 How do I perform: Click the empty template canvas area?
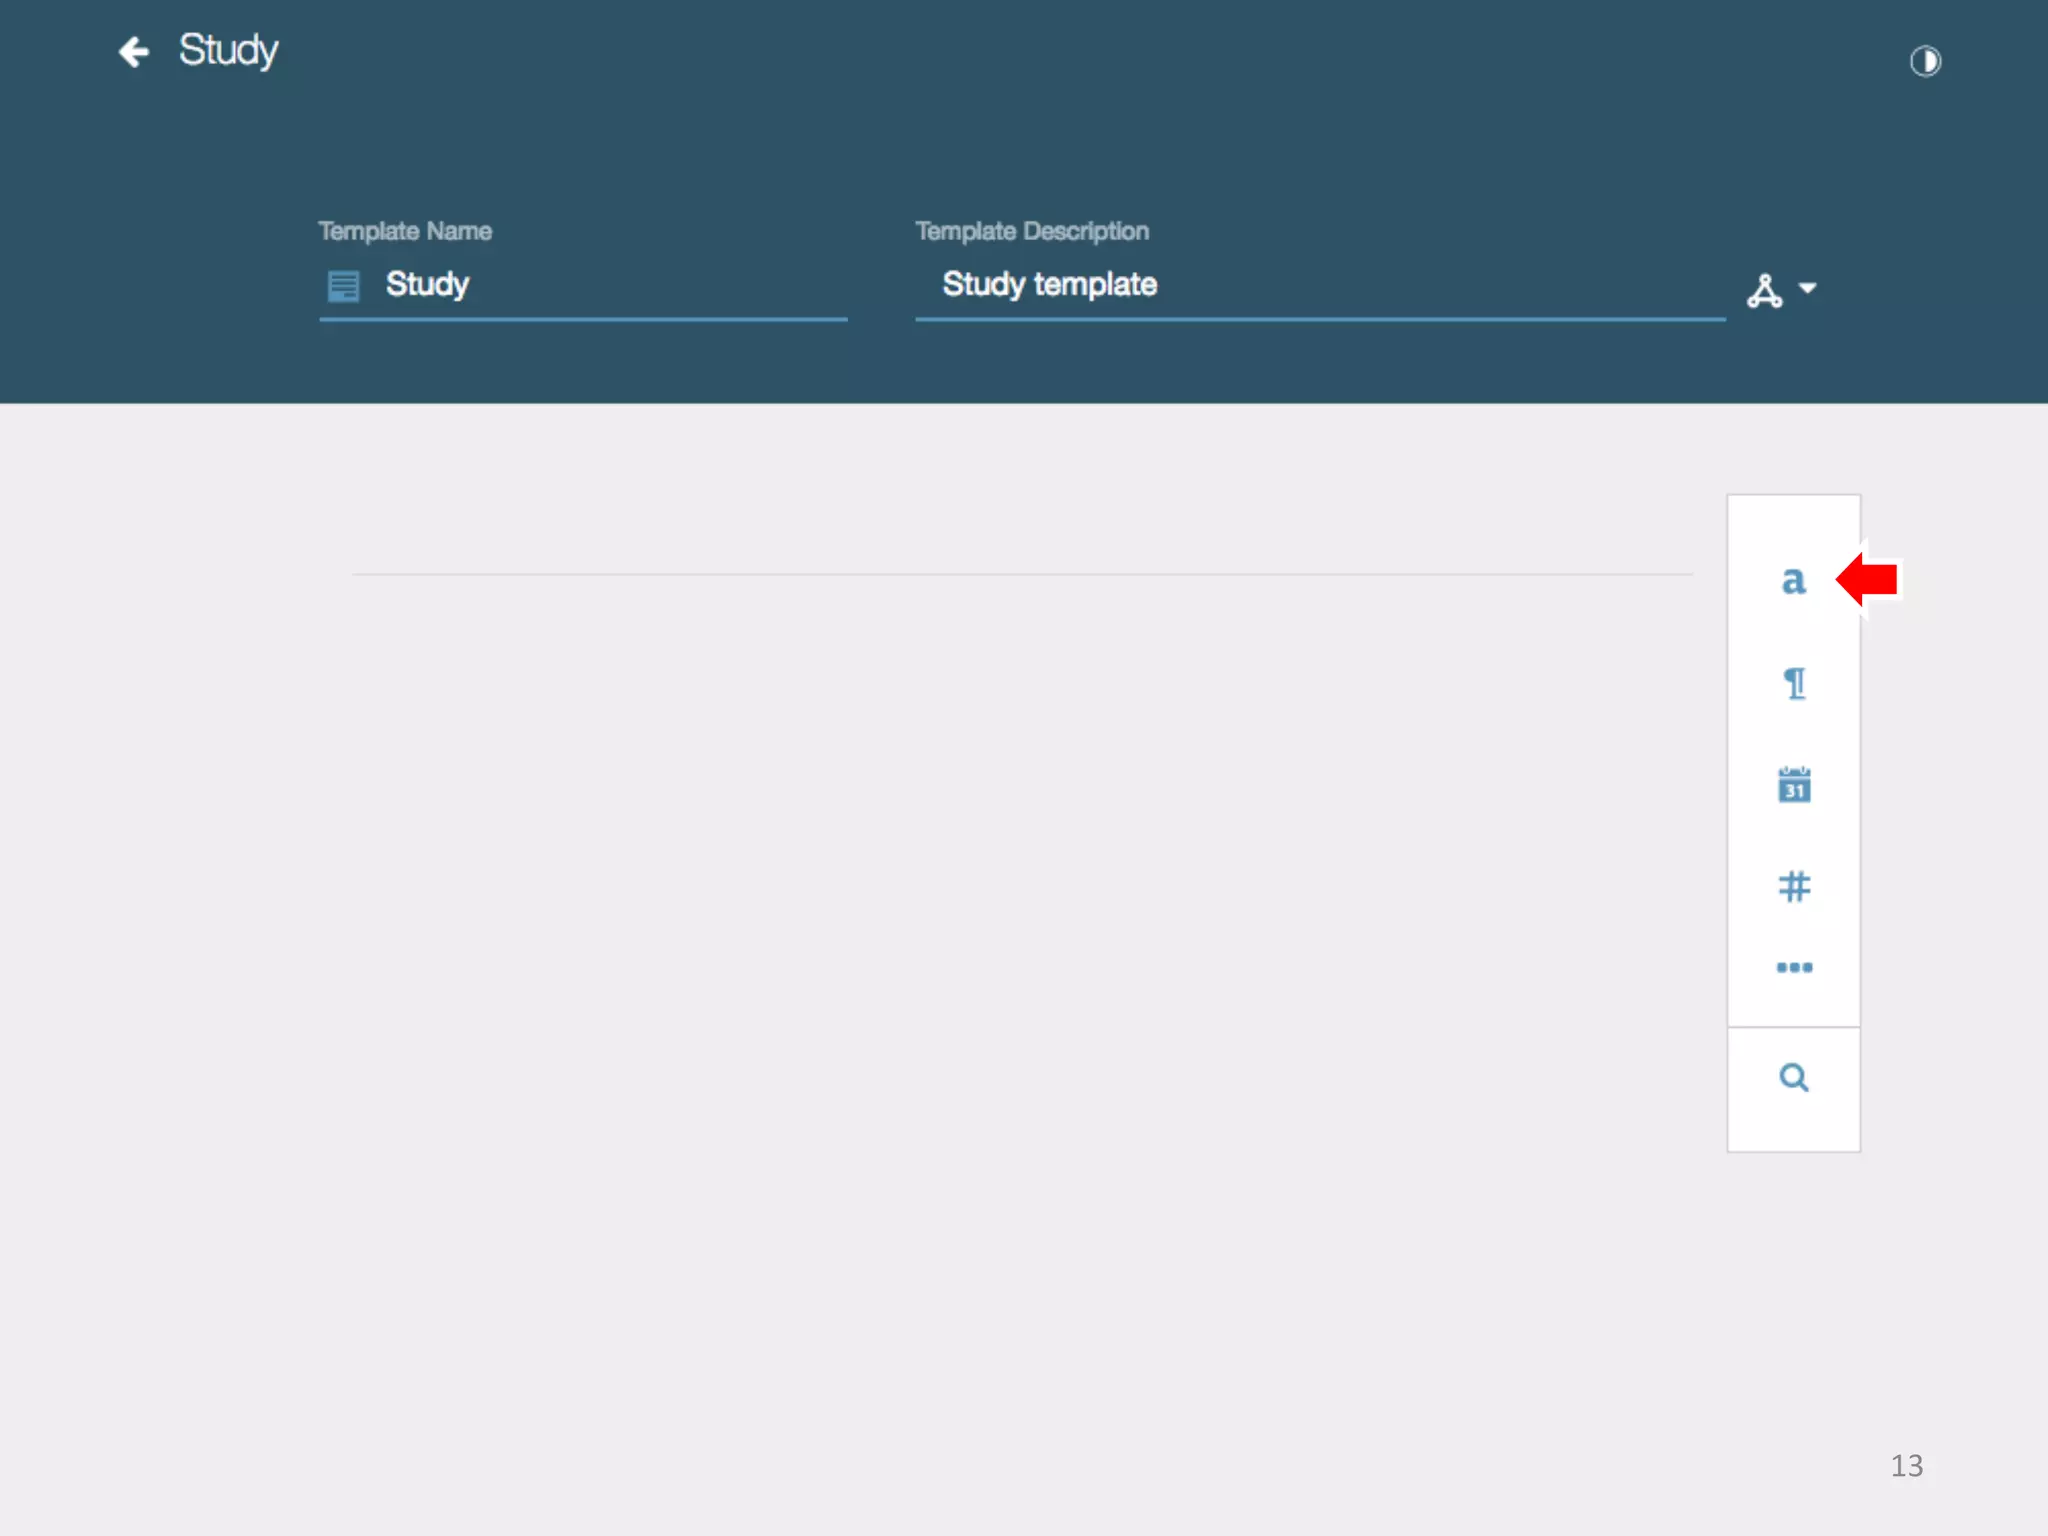click(1000, 900)
